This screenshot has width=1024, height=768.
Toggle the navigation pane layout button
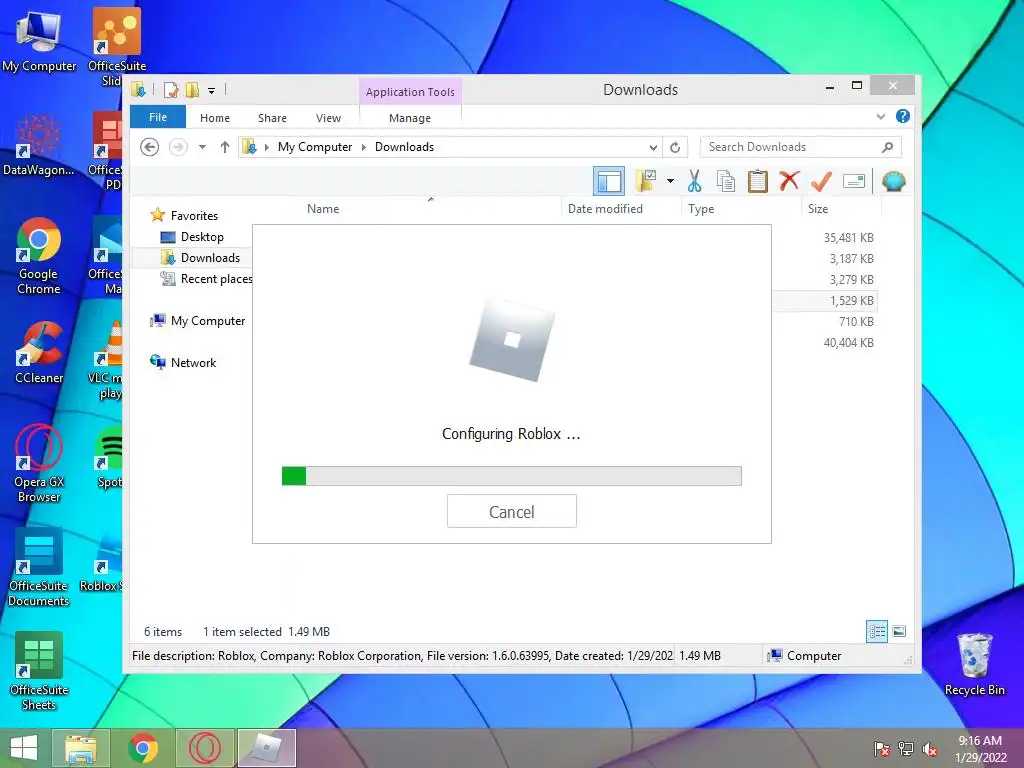point(609,181)
